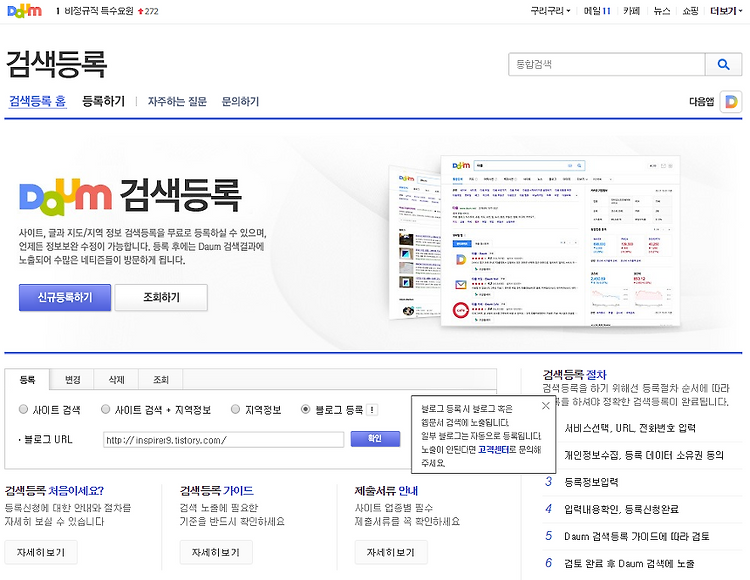Open 문의하기 navigation link
750x580 pixels.
[240, 101]
